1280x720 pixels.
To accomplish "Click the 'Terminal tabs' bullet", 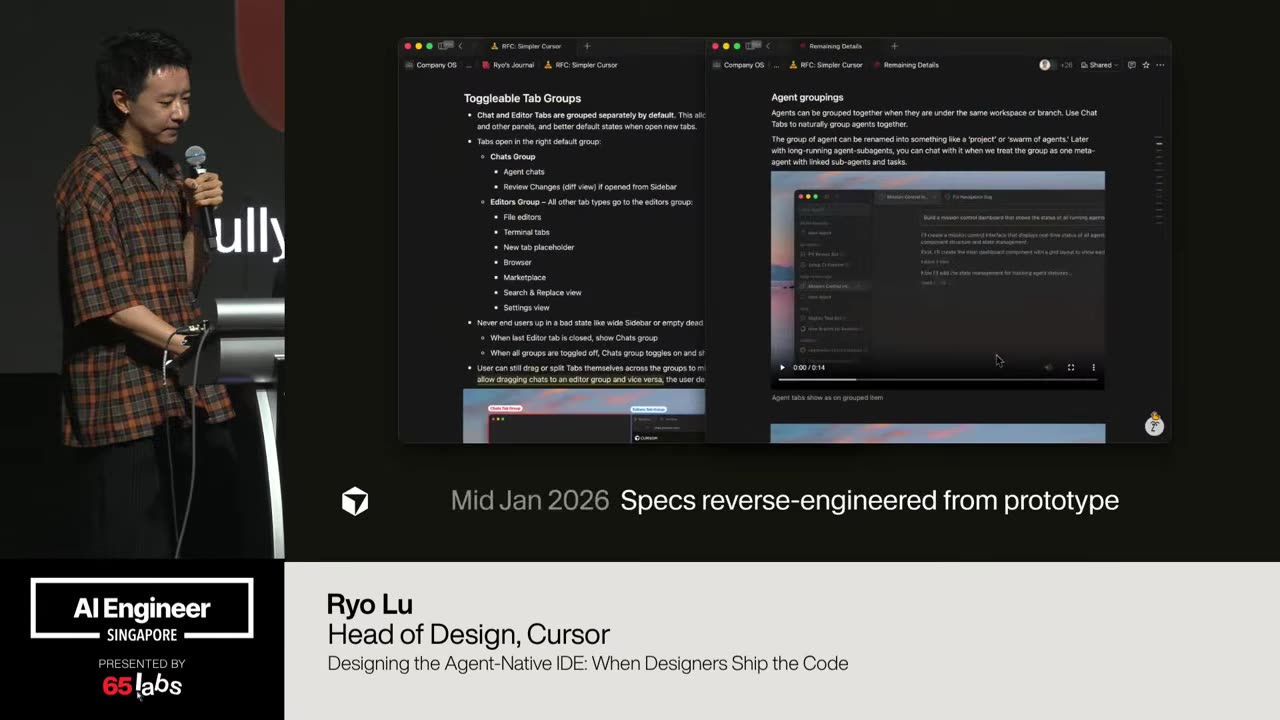I will tap(526, 232).
